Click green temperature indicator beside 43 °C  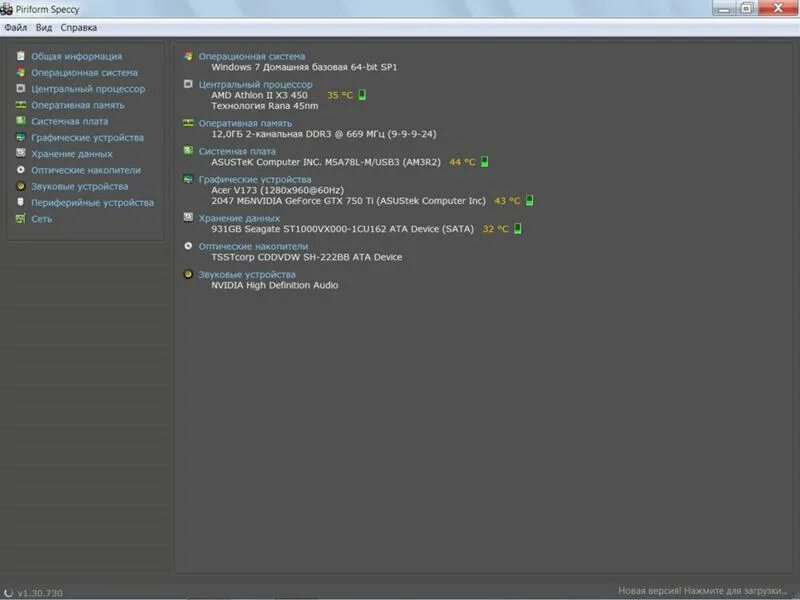529,200
